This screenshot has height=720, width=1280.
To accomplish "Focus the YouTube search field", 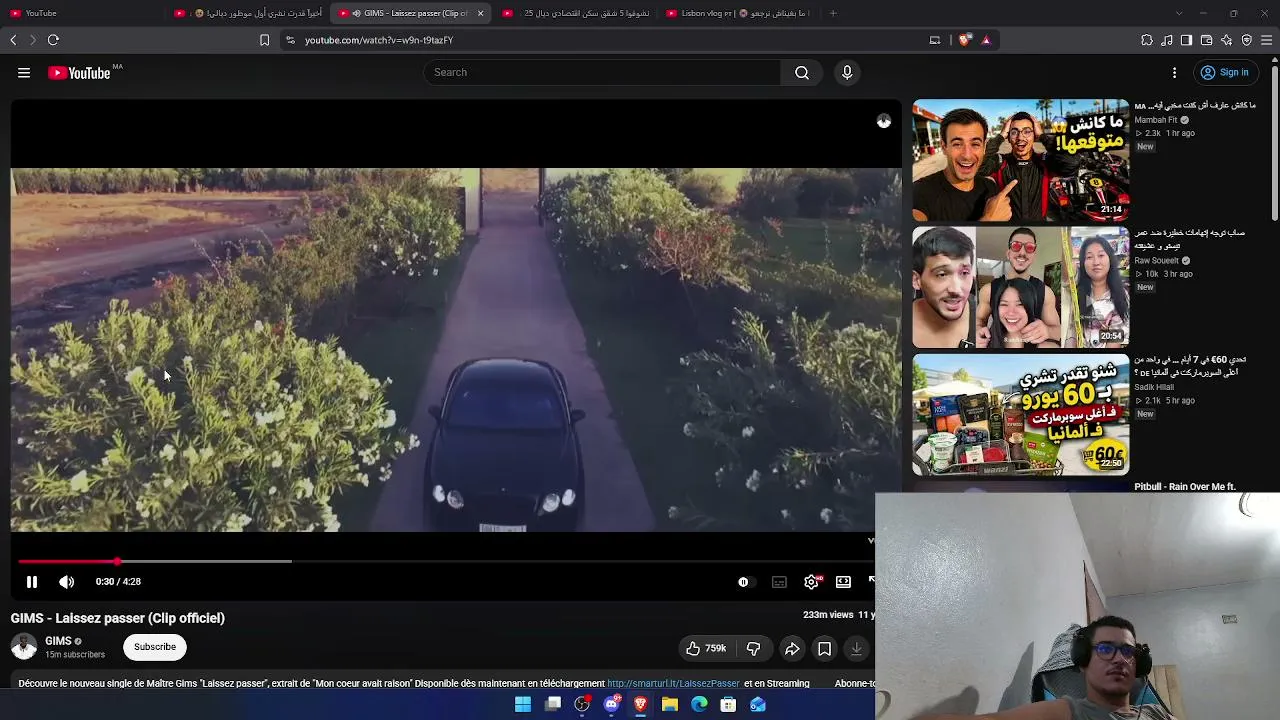I will 602,72.
